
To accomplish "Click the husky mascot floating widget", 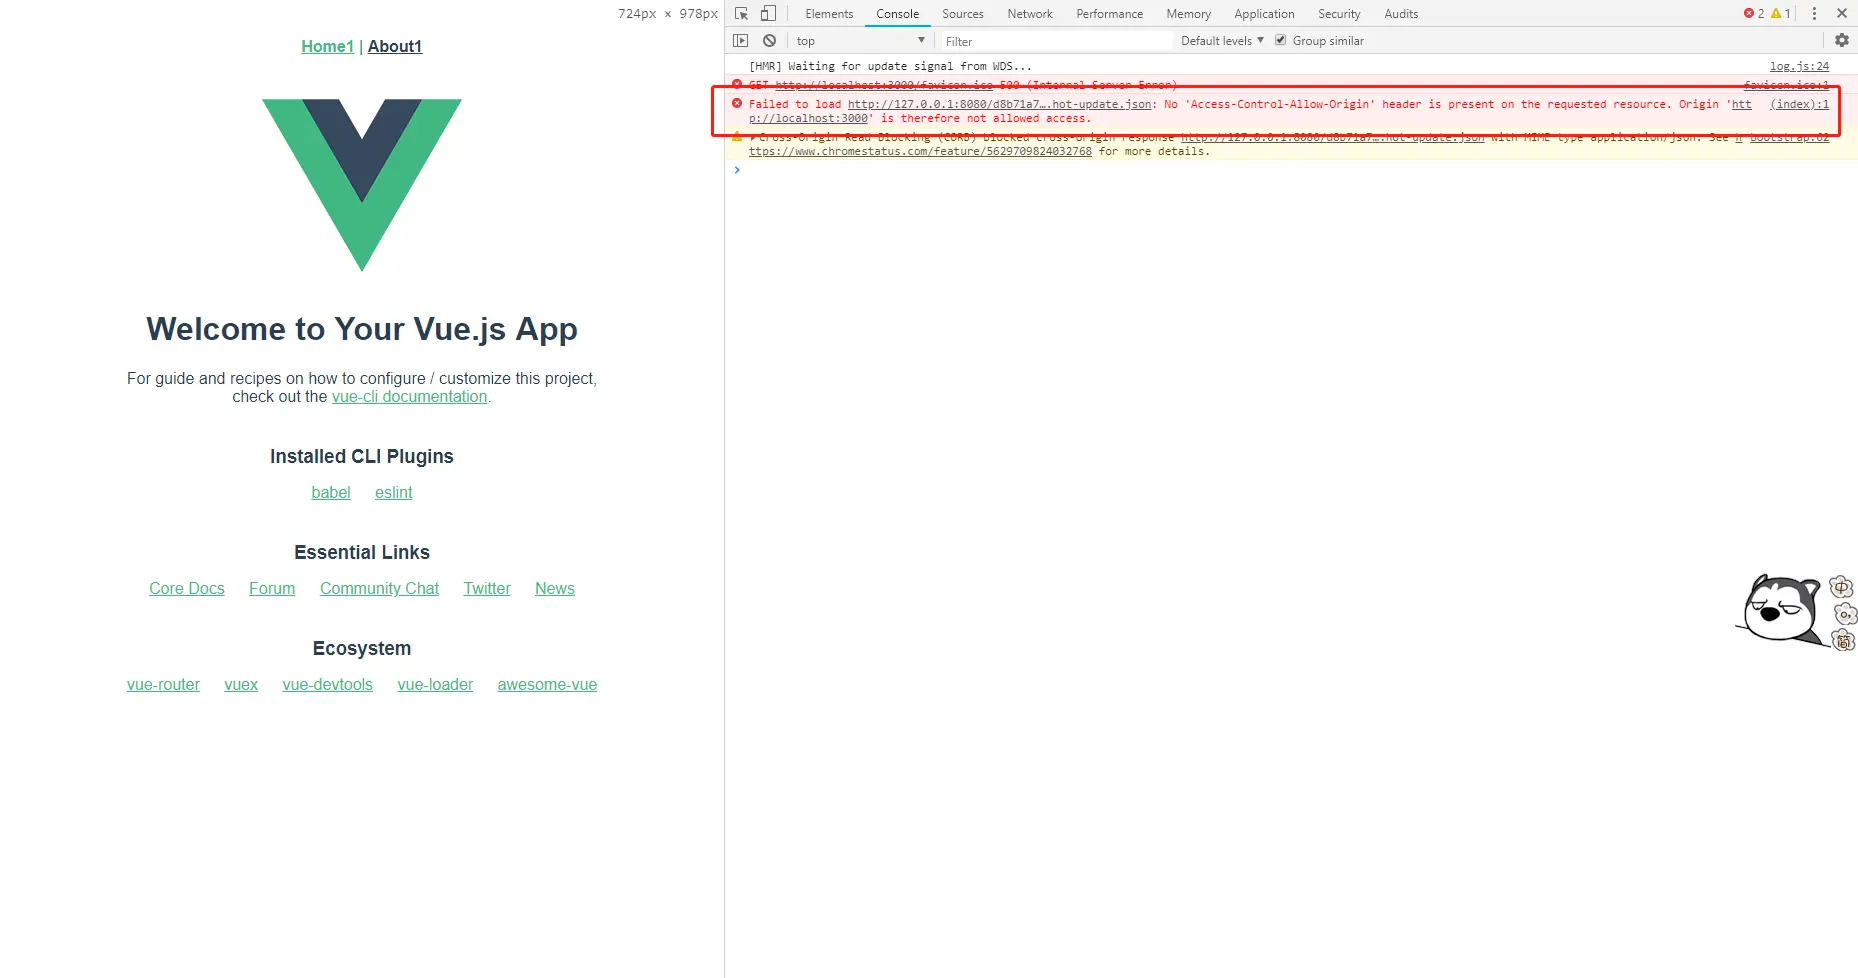I will pyautogui.click(x=1783, y=610).
